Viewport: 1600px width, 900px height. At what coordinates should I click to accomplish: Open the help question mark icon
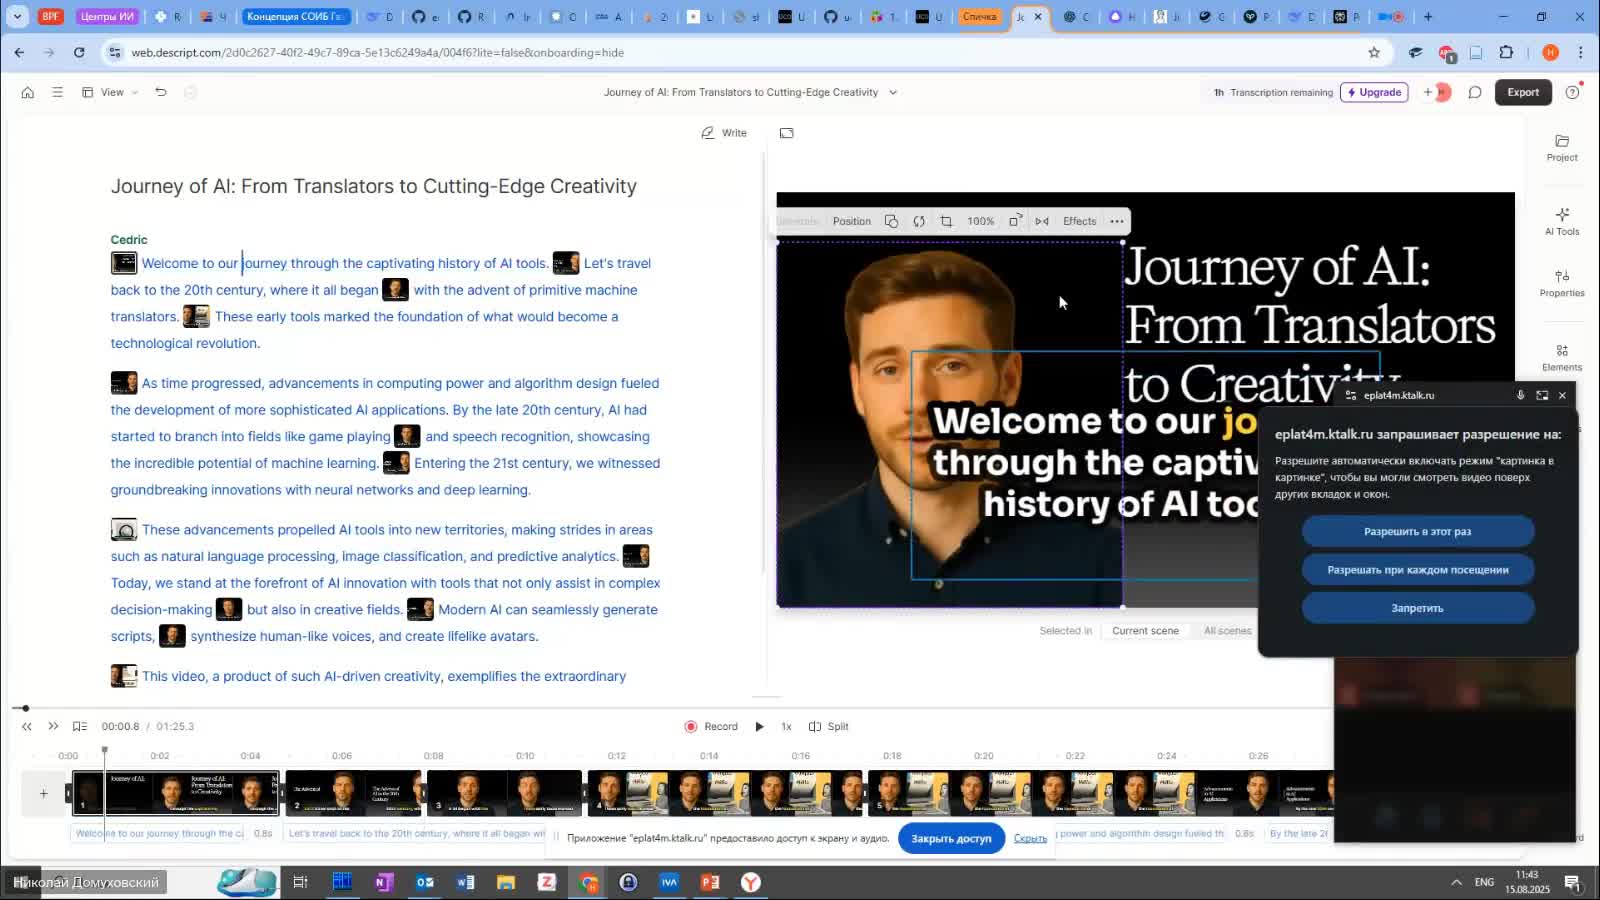tap(1572, 92)
